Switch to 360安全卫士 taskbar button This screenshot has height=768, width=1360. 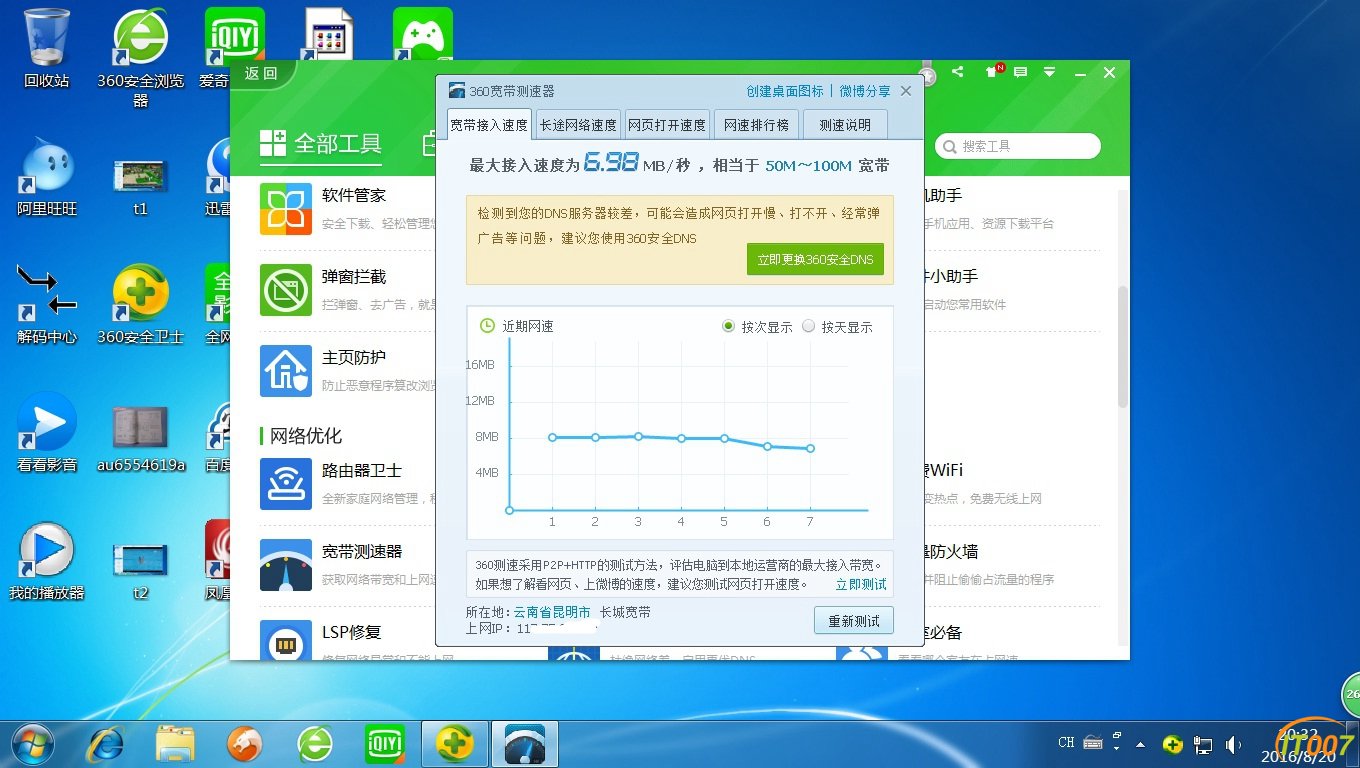(x=455, y=744)
